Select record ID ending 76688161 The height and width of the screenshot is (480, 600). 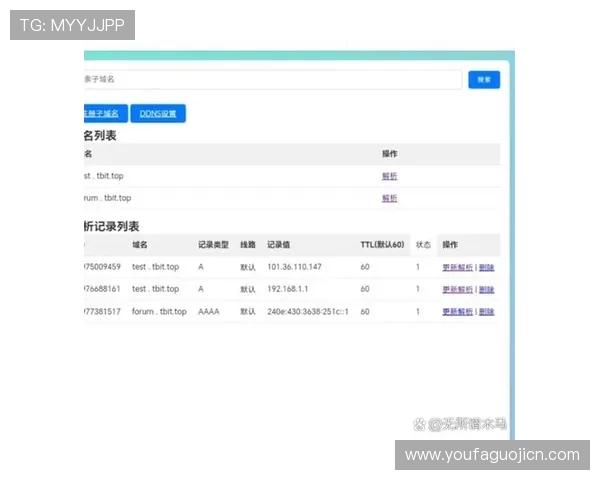pyautogui.click(x=102, y=289)
